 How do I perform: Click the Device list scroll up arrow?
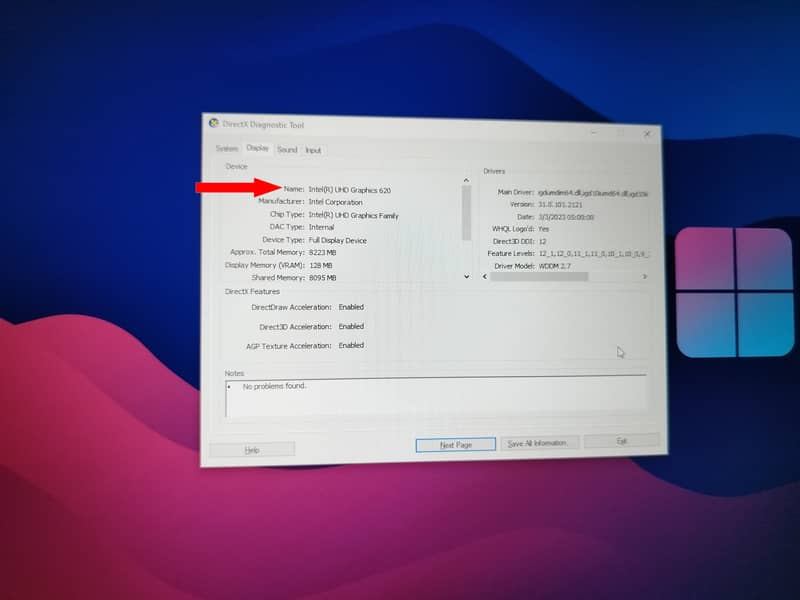(465, 181)
